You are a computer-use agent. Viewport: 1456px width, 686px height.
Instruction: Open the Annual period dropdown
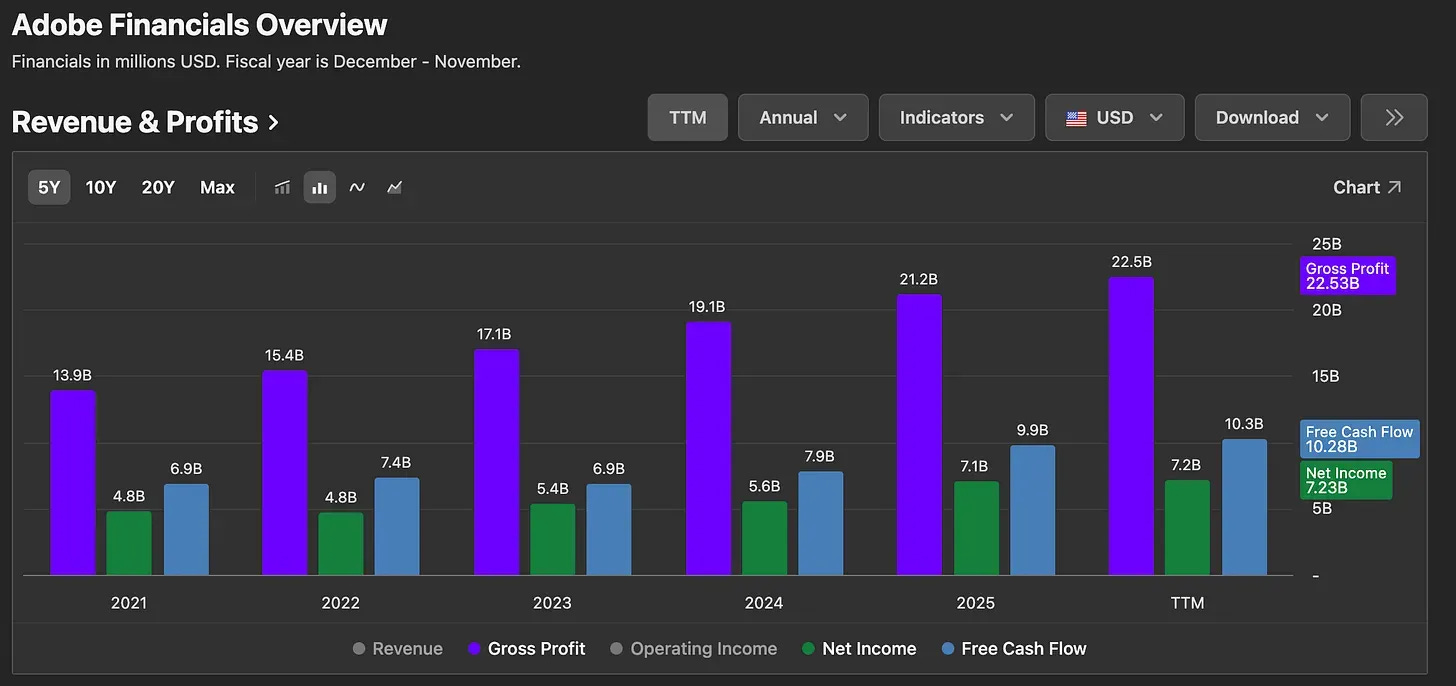803,117
